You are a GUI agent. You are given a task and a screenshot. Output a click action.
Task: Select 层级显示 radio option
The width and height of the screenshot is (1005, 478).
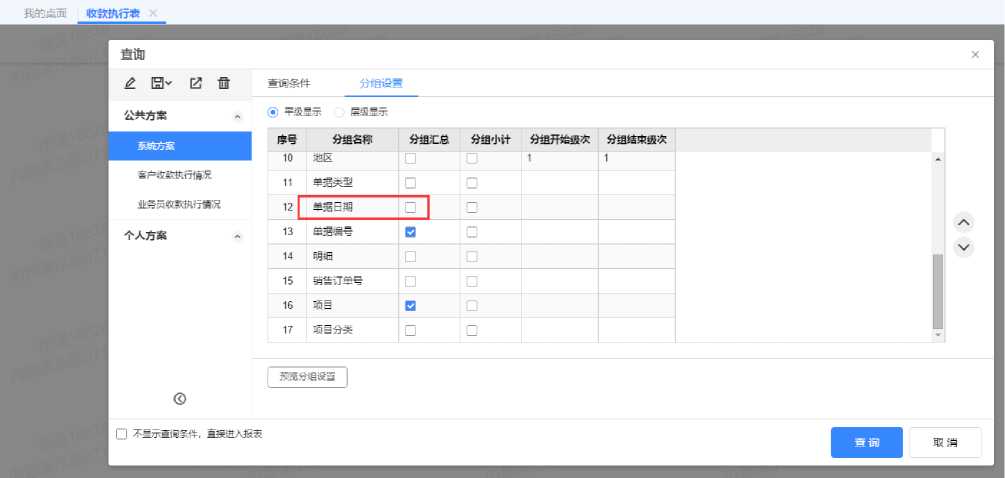(340, 111)
